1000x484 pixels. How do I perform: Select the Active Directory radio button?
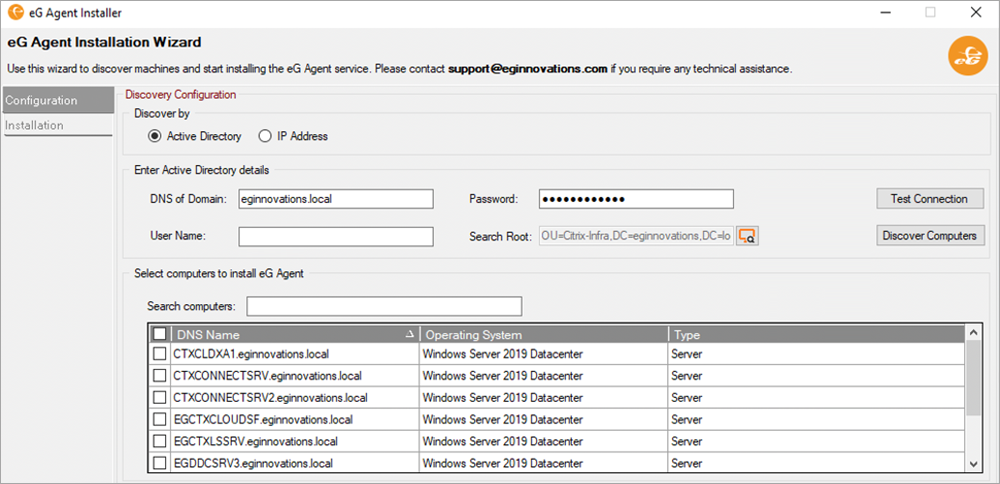click(154, 136)
